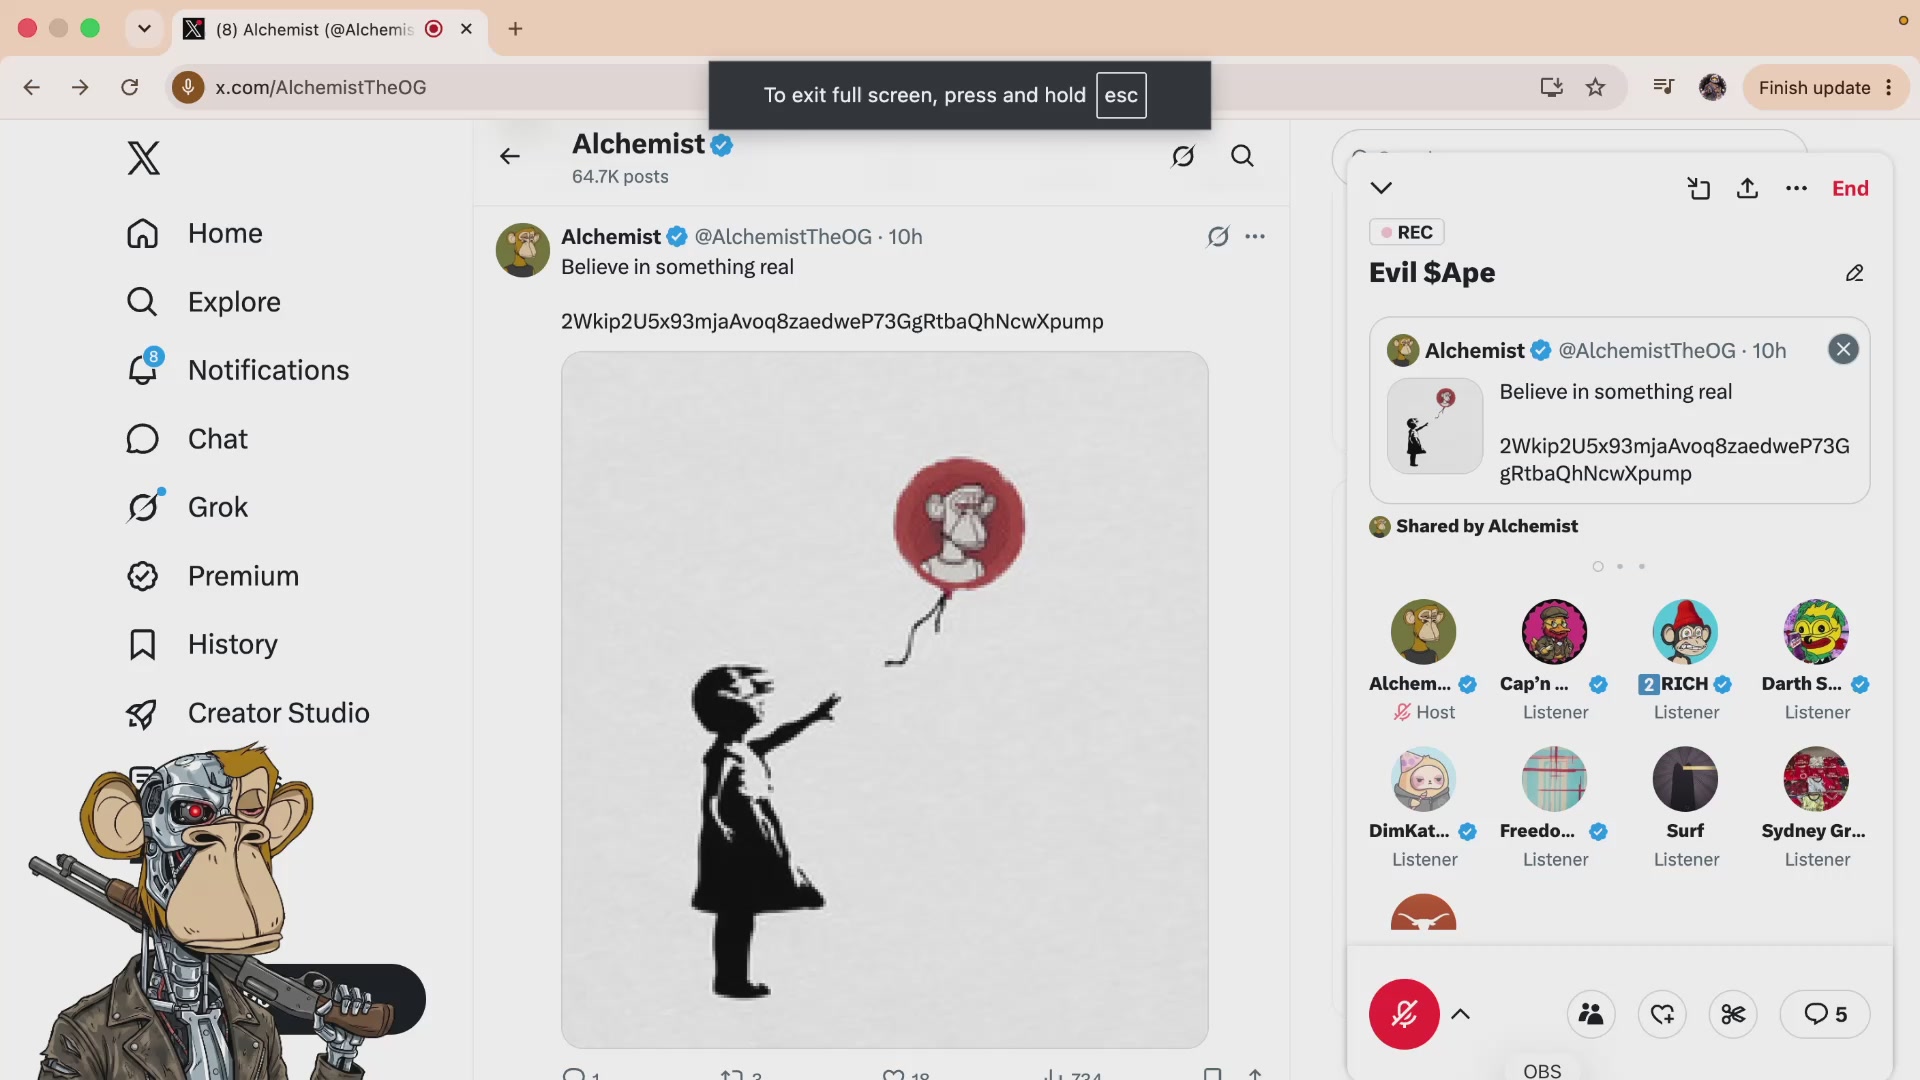Edit the Space title Evil $Ape

pos(1854,273)
